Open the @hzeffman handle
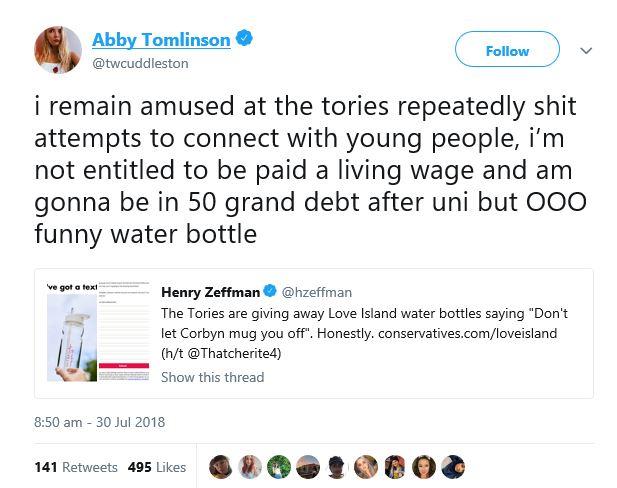 [317, 292]
